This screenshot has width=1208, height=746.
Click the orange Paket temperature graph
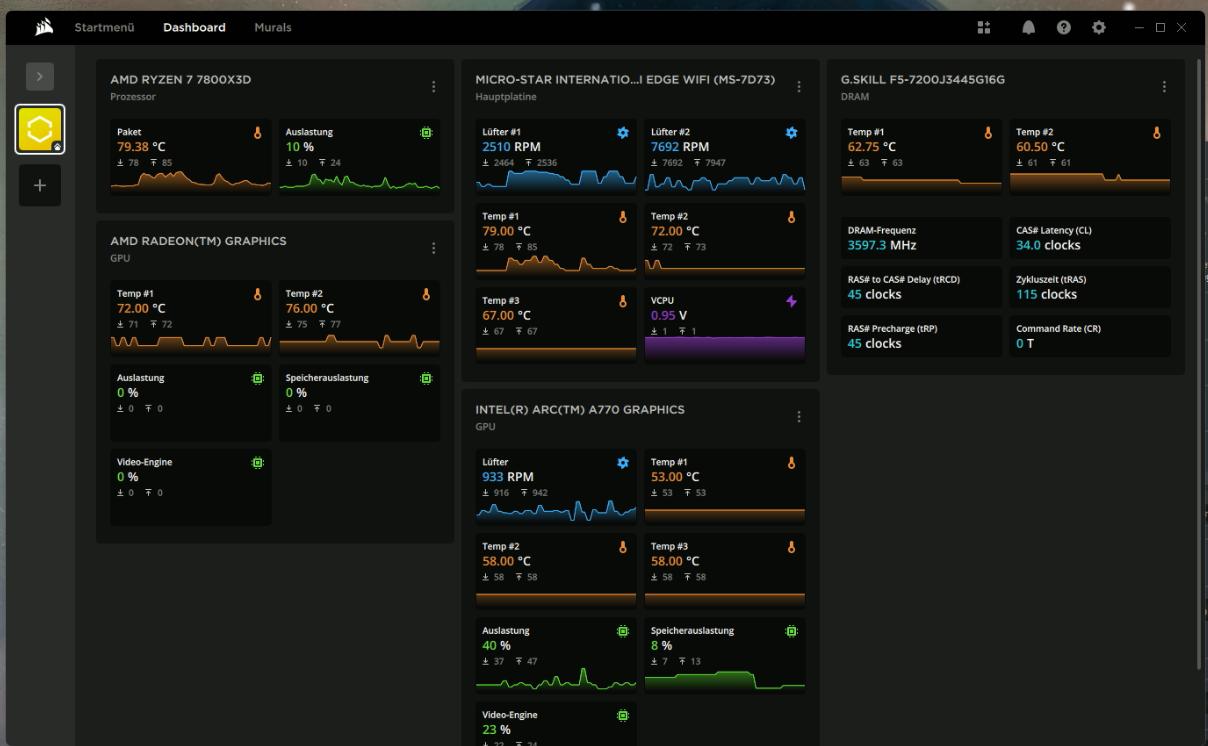191,180
